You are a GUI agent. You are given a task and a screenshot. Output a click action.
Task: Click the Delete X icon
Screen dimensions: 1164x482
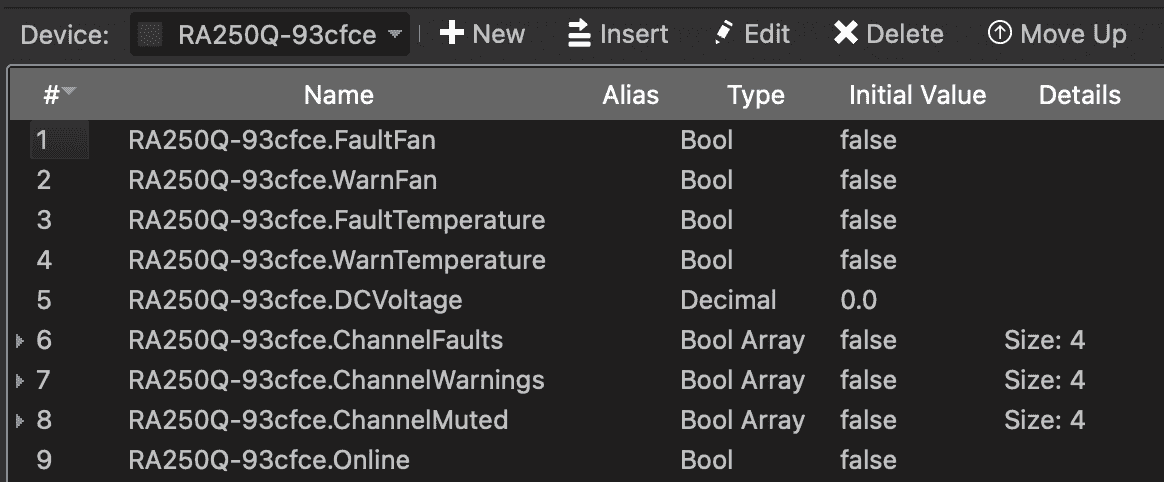click(x=846, y=34)
